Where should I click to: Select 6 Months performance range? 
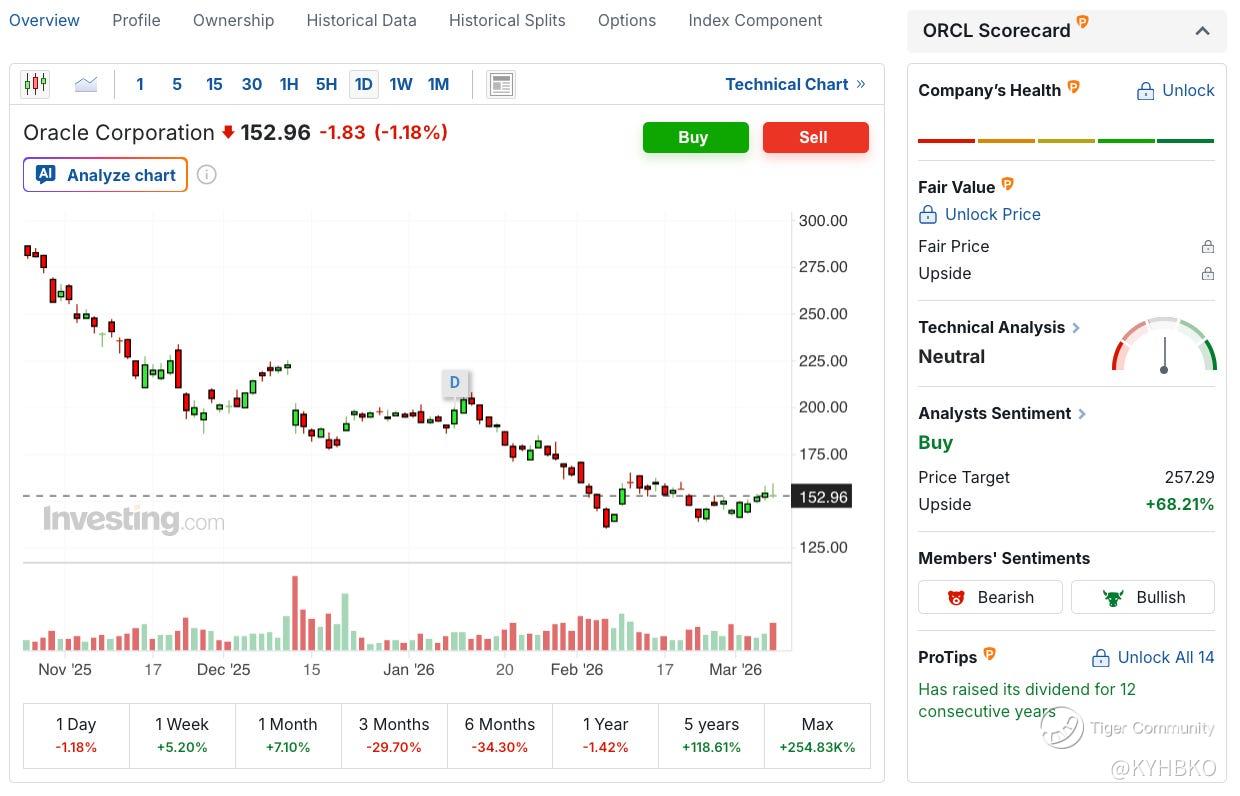tap(500, 735)
